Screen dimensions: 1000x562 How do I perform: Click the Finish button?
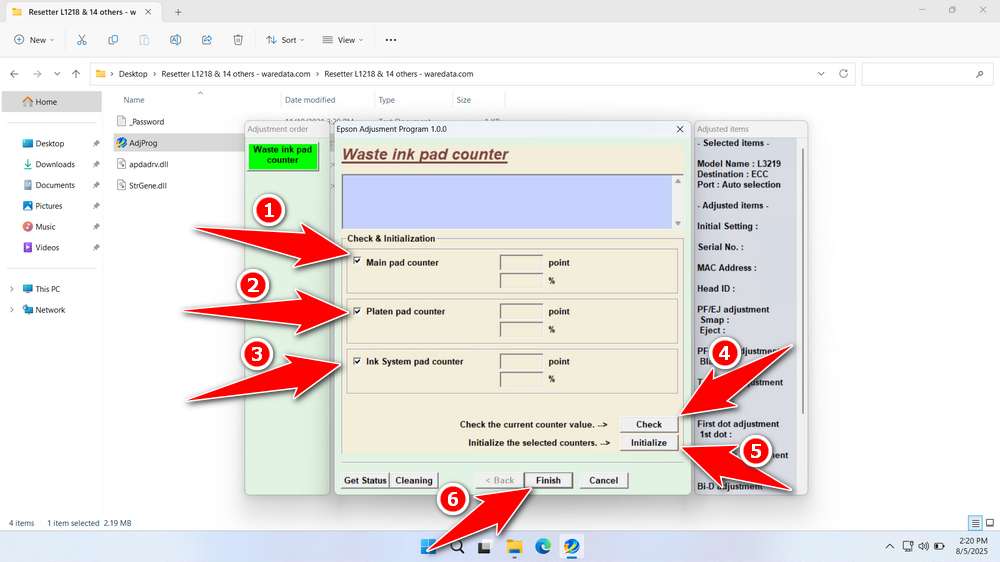coord(548,480)
